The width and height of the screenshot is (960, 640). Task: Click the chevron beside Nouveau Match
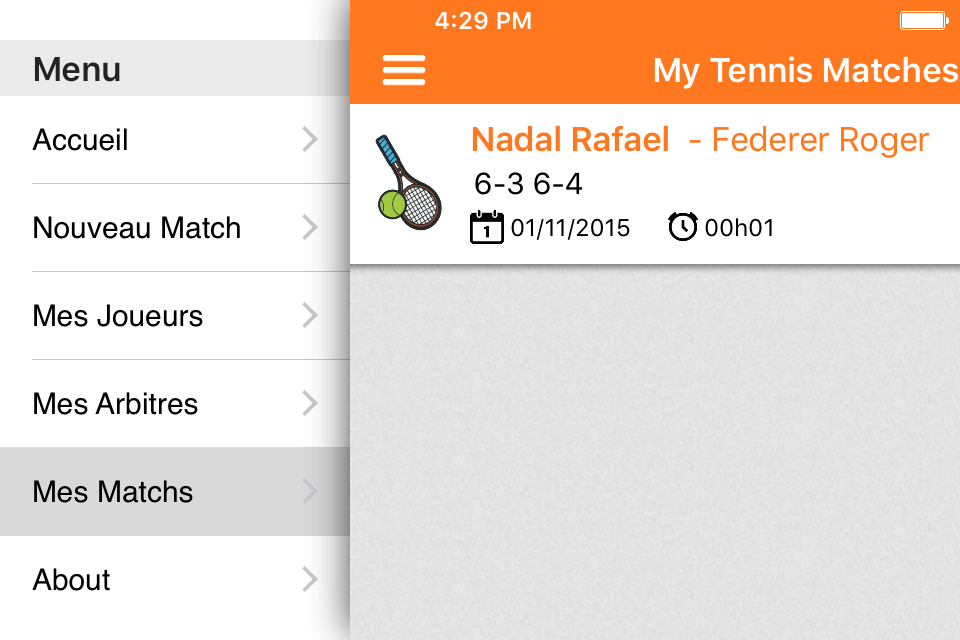(x=310, y=228)
